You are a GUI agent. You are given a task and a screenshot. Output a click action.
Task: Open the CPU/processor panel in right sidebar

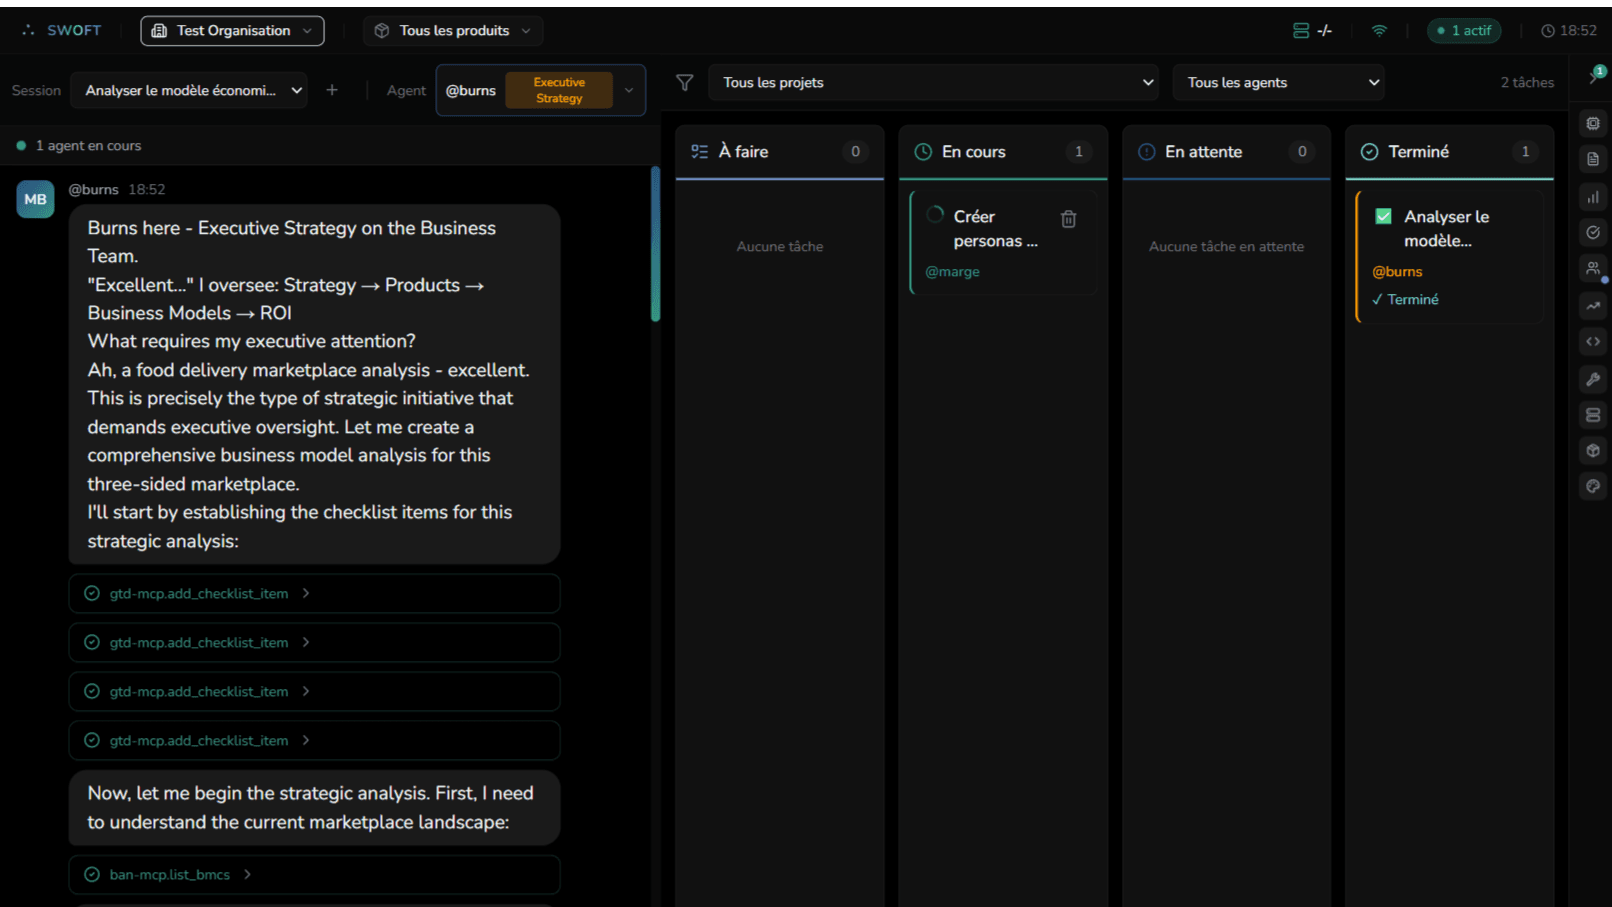click(1592, 123)
